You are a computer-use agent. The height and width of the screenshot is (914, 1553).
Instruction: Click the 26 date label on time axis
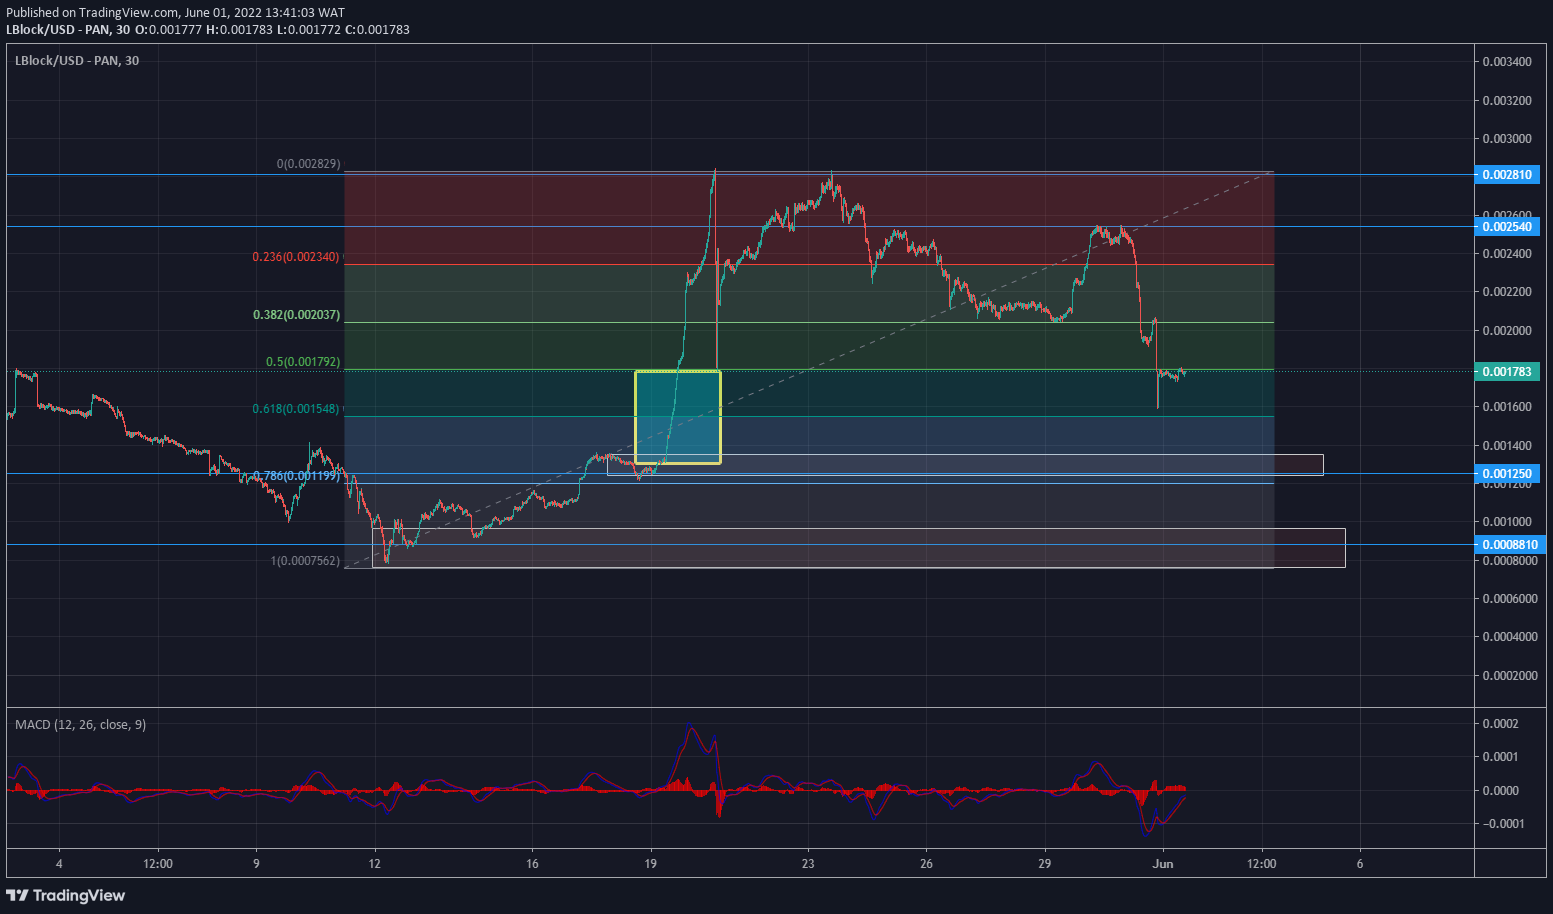tap(927, 864)
